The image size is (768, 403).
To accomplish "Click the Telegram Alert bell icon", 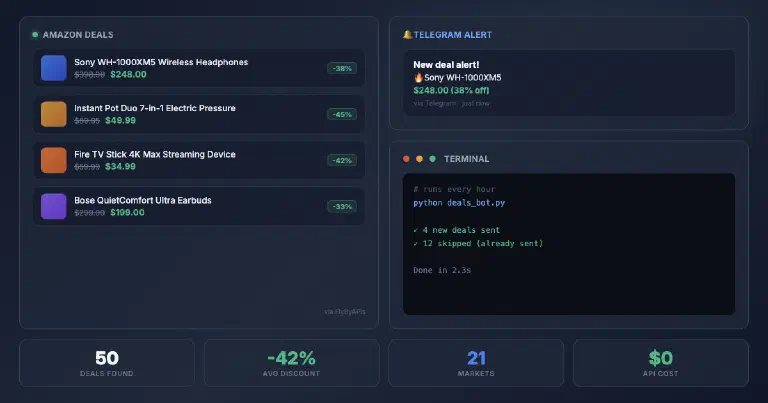I will tap(408, 35).
